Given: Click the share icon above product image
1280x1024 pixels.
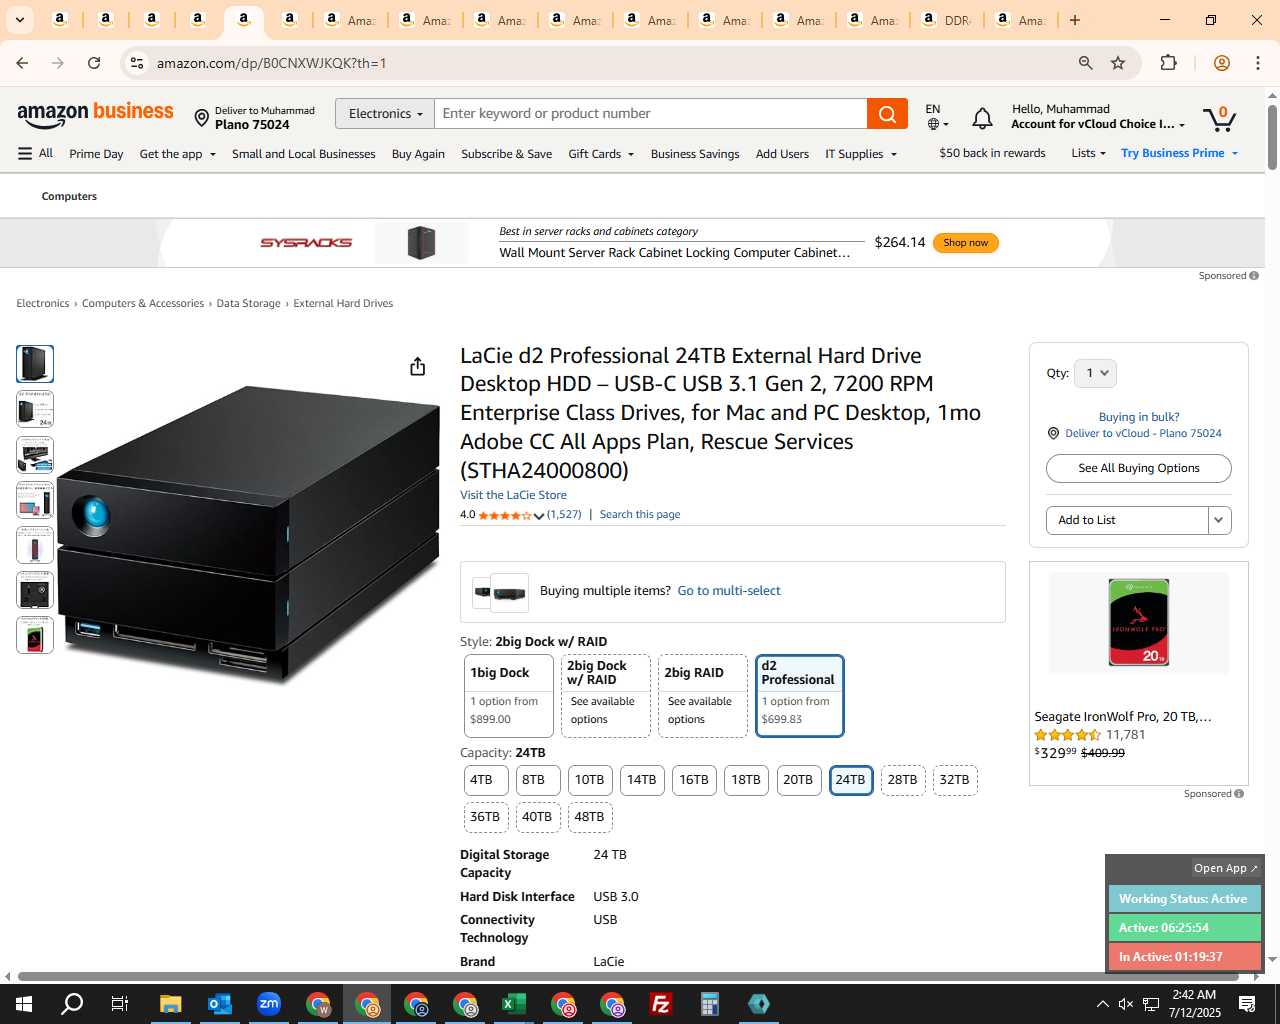Looking at the screenshot, I should 418,367.
